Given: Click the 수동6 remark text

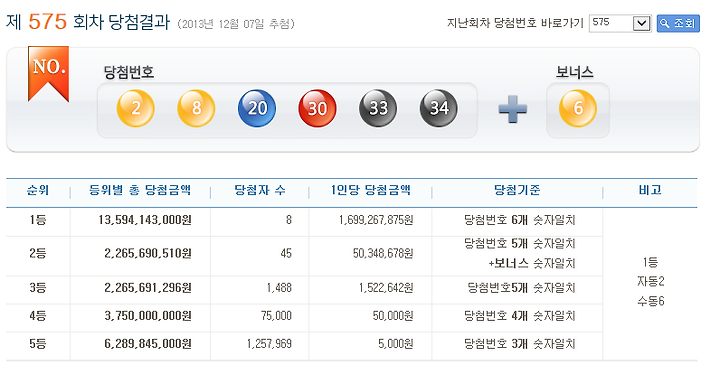Looking at the screenshot, I should [651, 301].
